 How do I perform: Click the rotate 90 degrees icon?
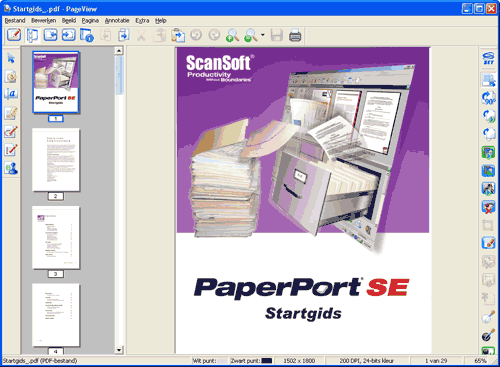coord(488,98)
